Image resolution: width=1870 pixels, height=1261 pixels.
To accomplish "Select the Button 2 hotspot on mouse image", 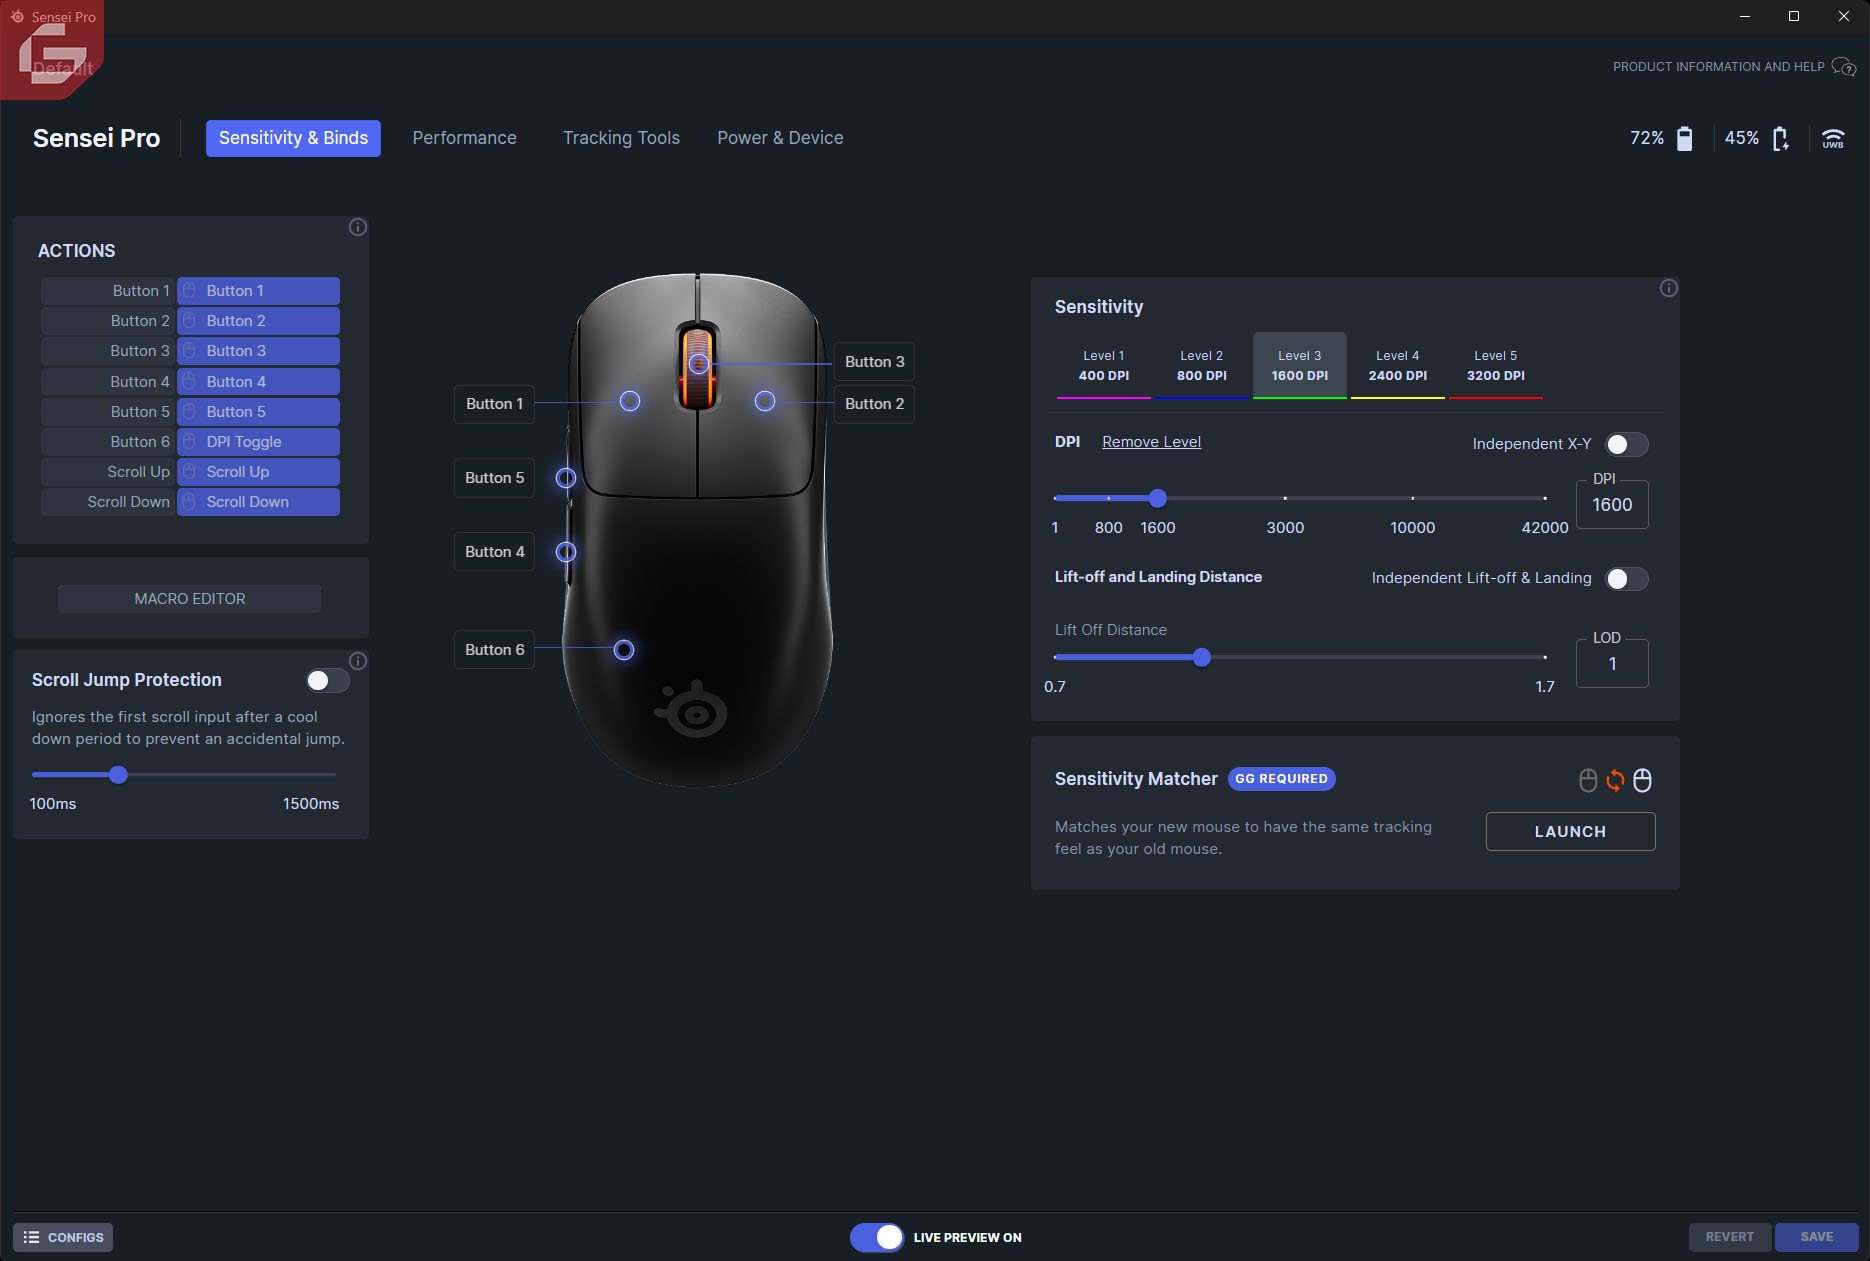I will point(765,401).
